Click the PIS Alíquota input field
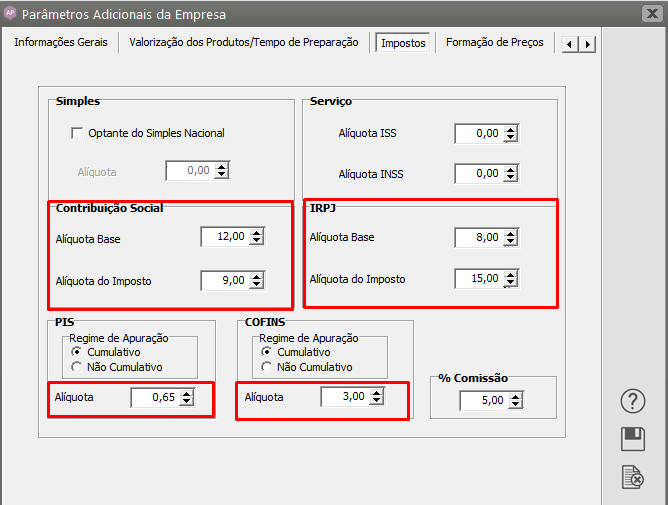Image resolution: width=668 pixels, height=505 pixels. tap(154, 398)
